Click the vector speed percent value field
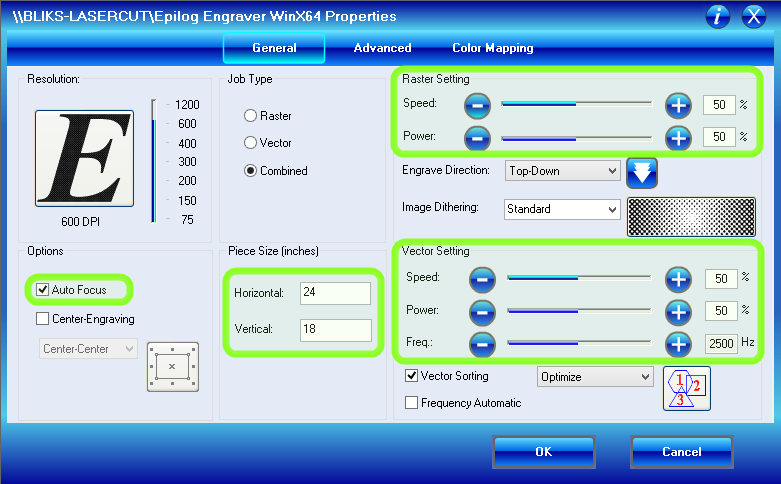 721,279
